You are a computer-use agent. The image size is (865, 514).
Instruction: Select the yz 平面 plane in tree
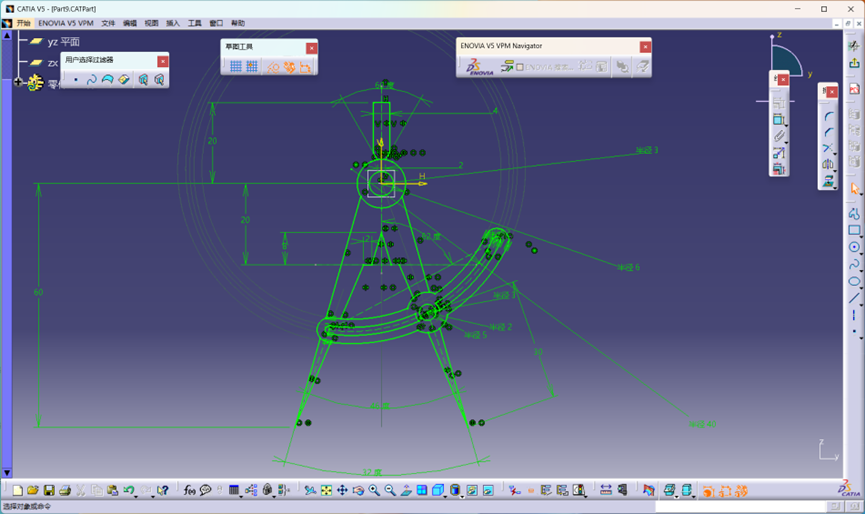click(65, 41)
